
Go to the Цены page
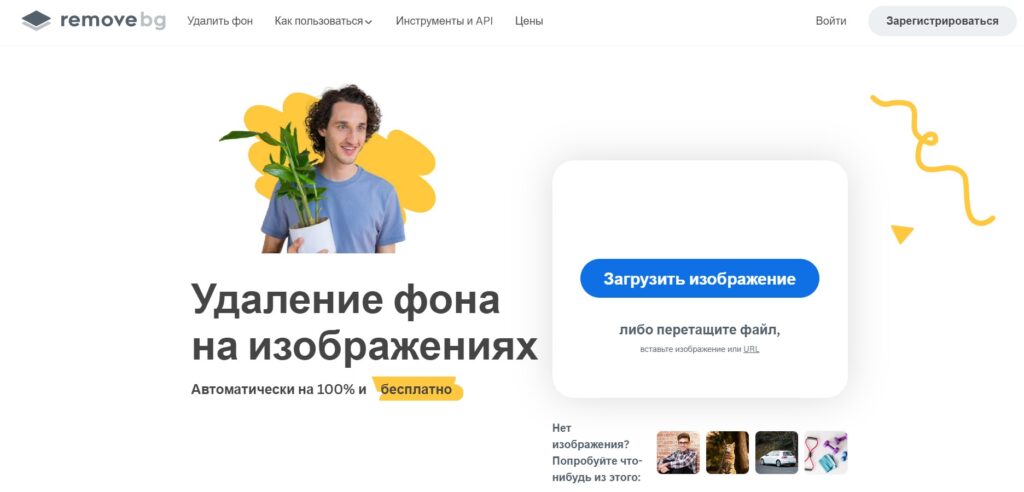[528, 21]
